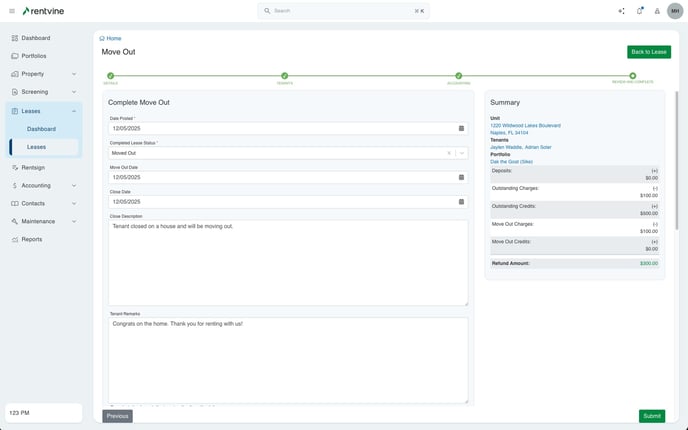Image resolution: width=688 pixels, height=430 pixels.
Task: Open the Date Posted calendar picker
Action: [461, 128]
